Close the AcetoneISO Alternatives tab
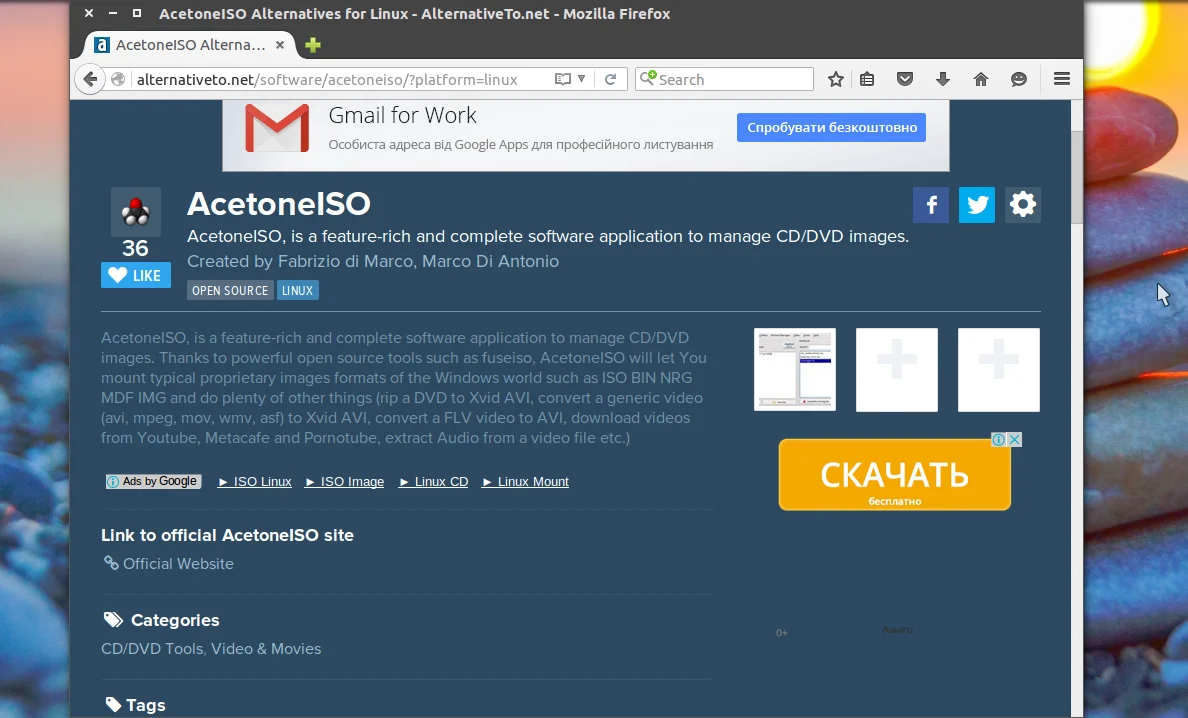 280,45
